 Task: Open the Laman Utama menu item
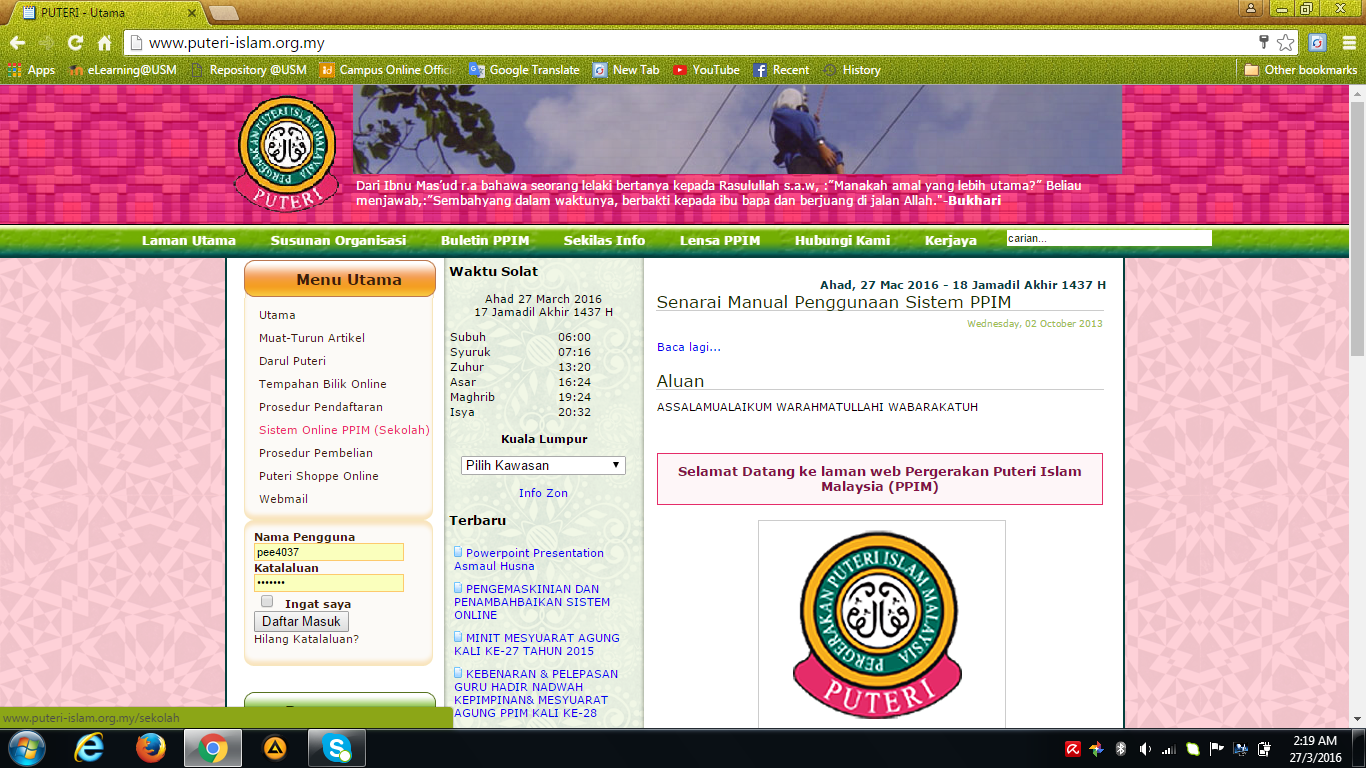coord(189,240)
